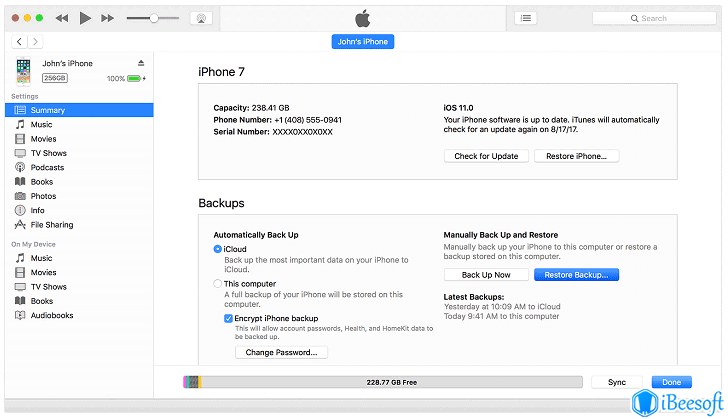This screenshot has height=419, width=728.
Task: Click the Capacity 238.41 GB text
Action: (251, 108)
